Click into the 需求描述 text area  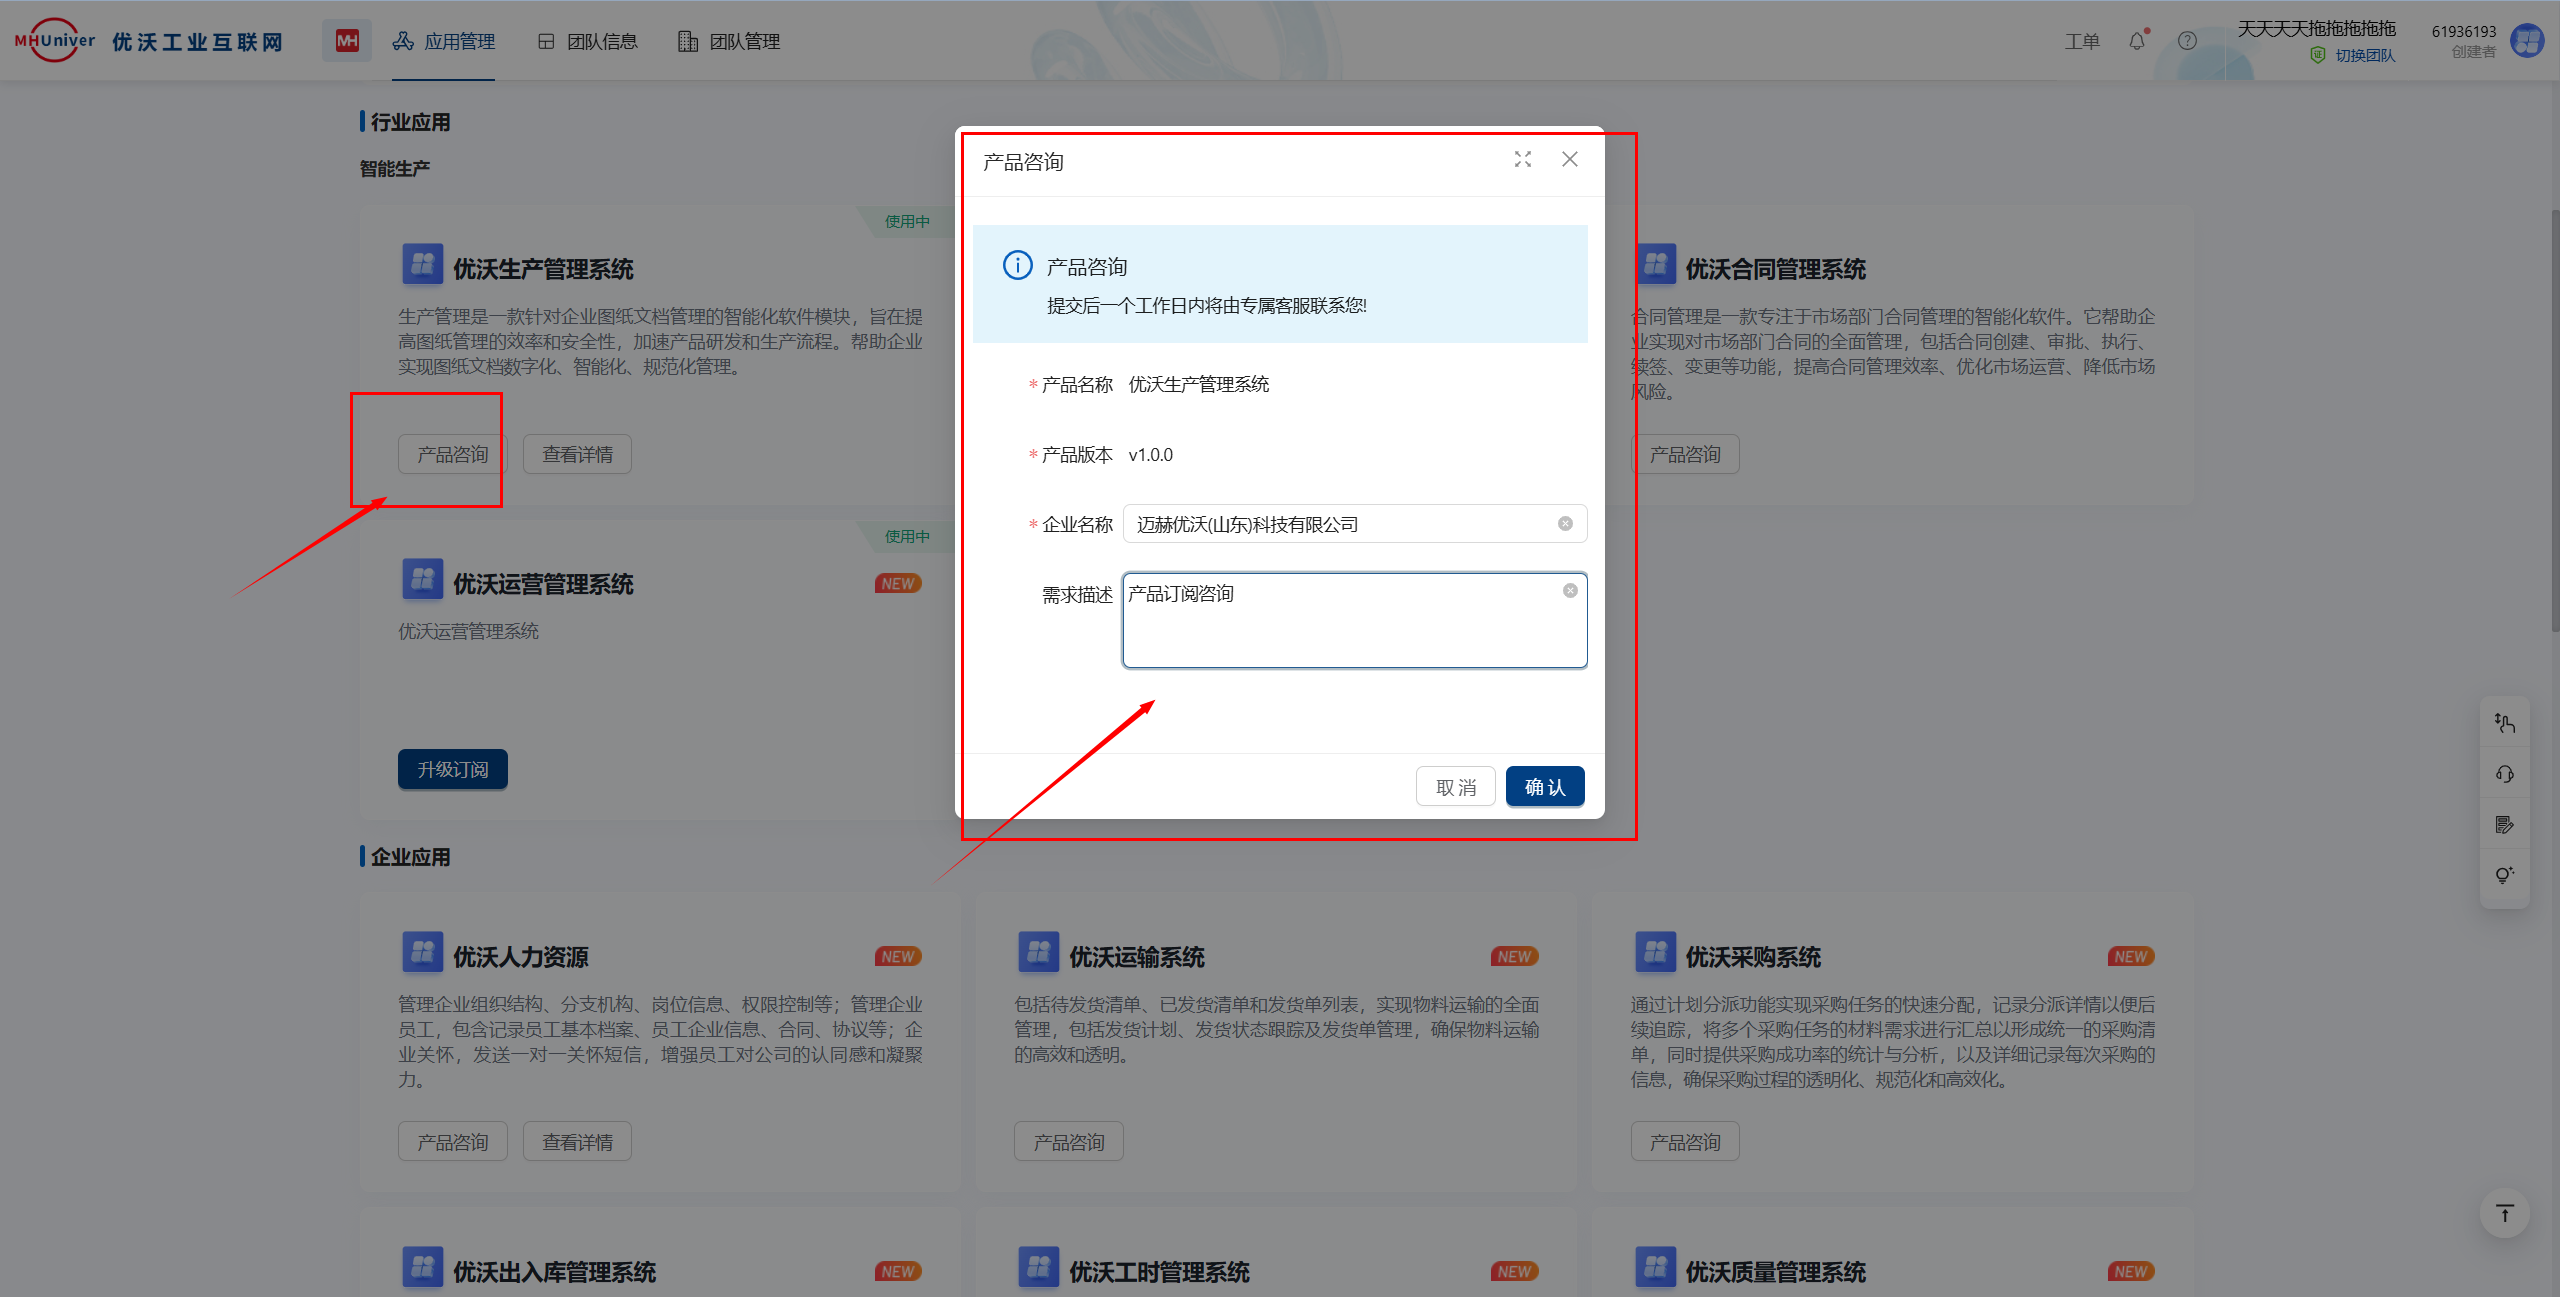(x=1340, y=630)
